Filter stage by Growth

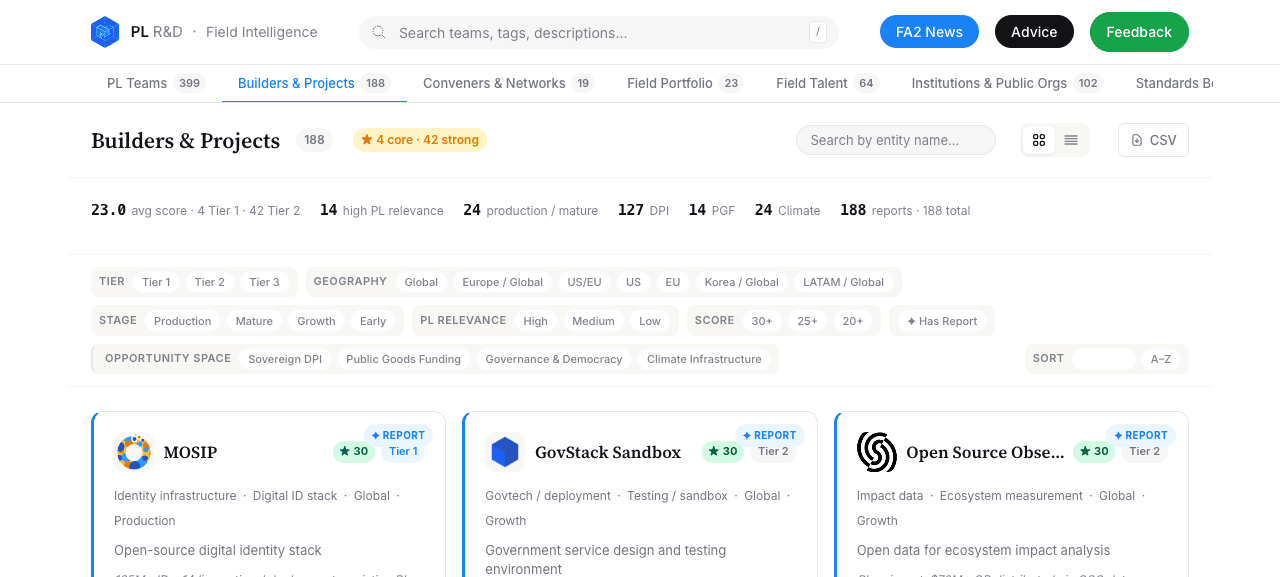coord(316,321)
